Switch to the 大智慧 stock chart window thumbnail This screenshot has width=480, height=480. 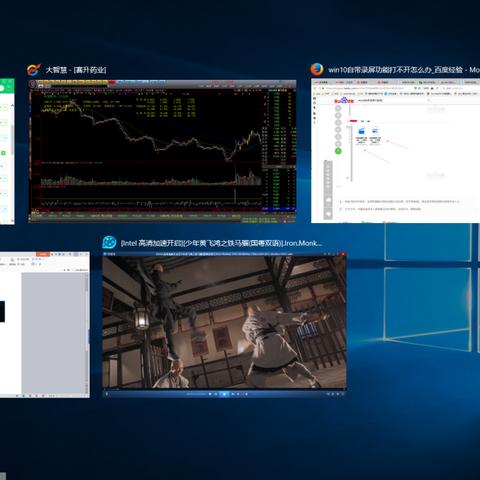[x=162, y=151]
